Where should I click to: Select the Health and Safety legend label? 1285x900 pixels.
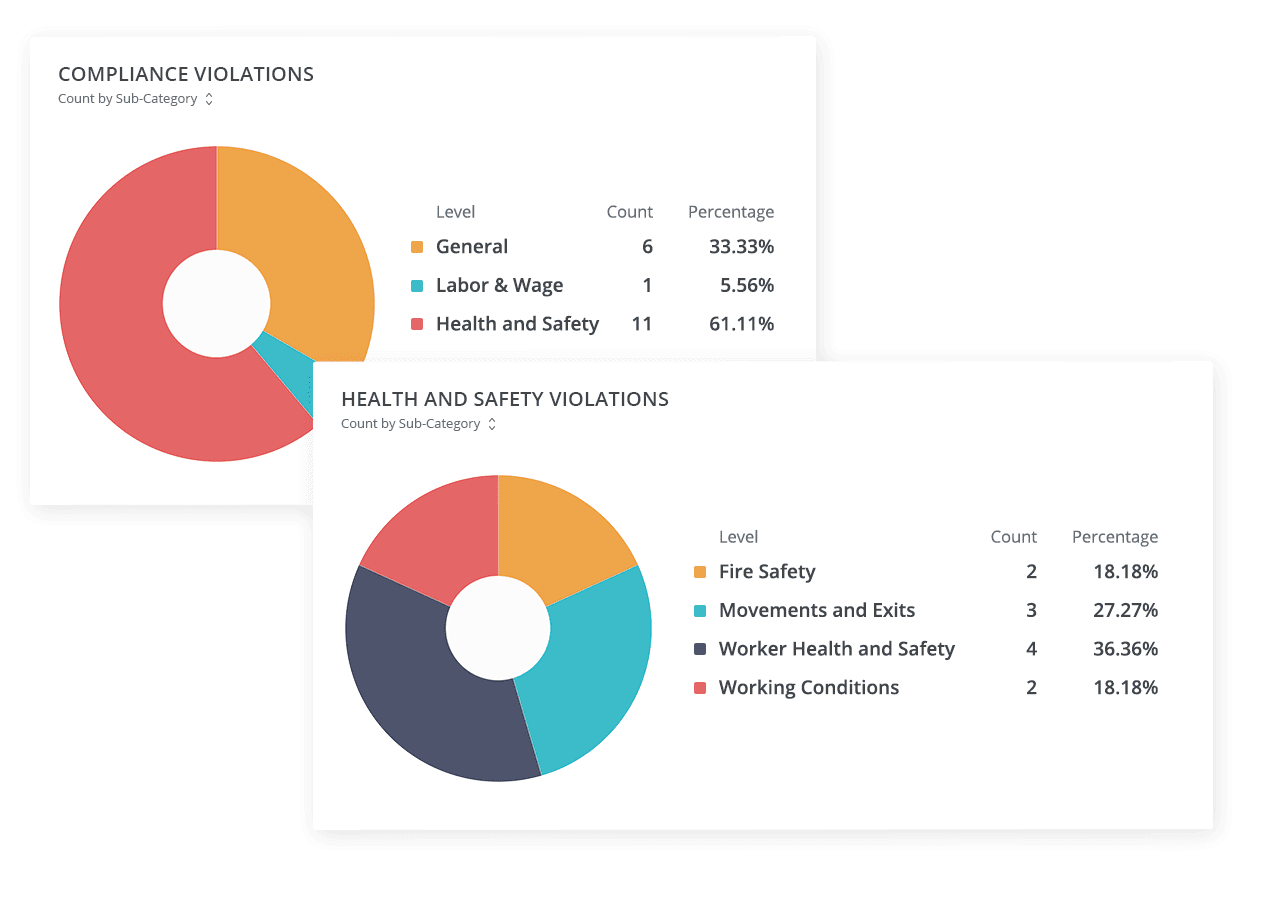(518, 324)
